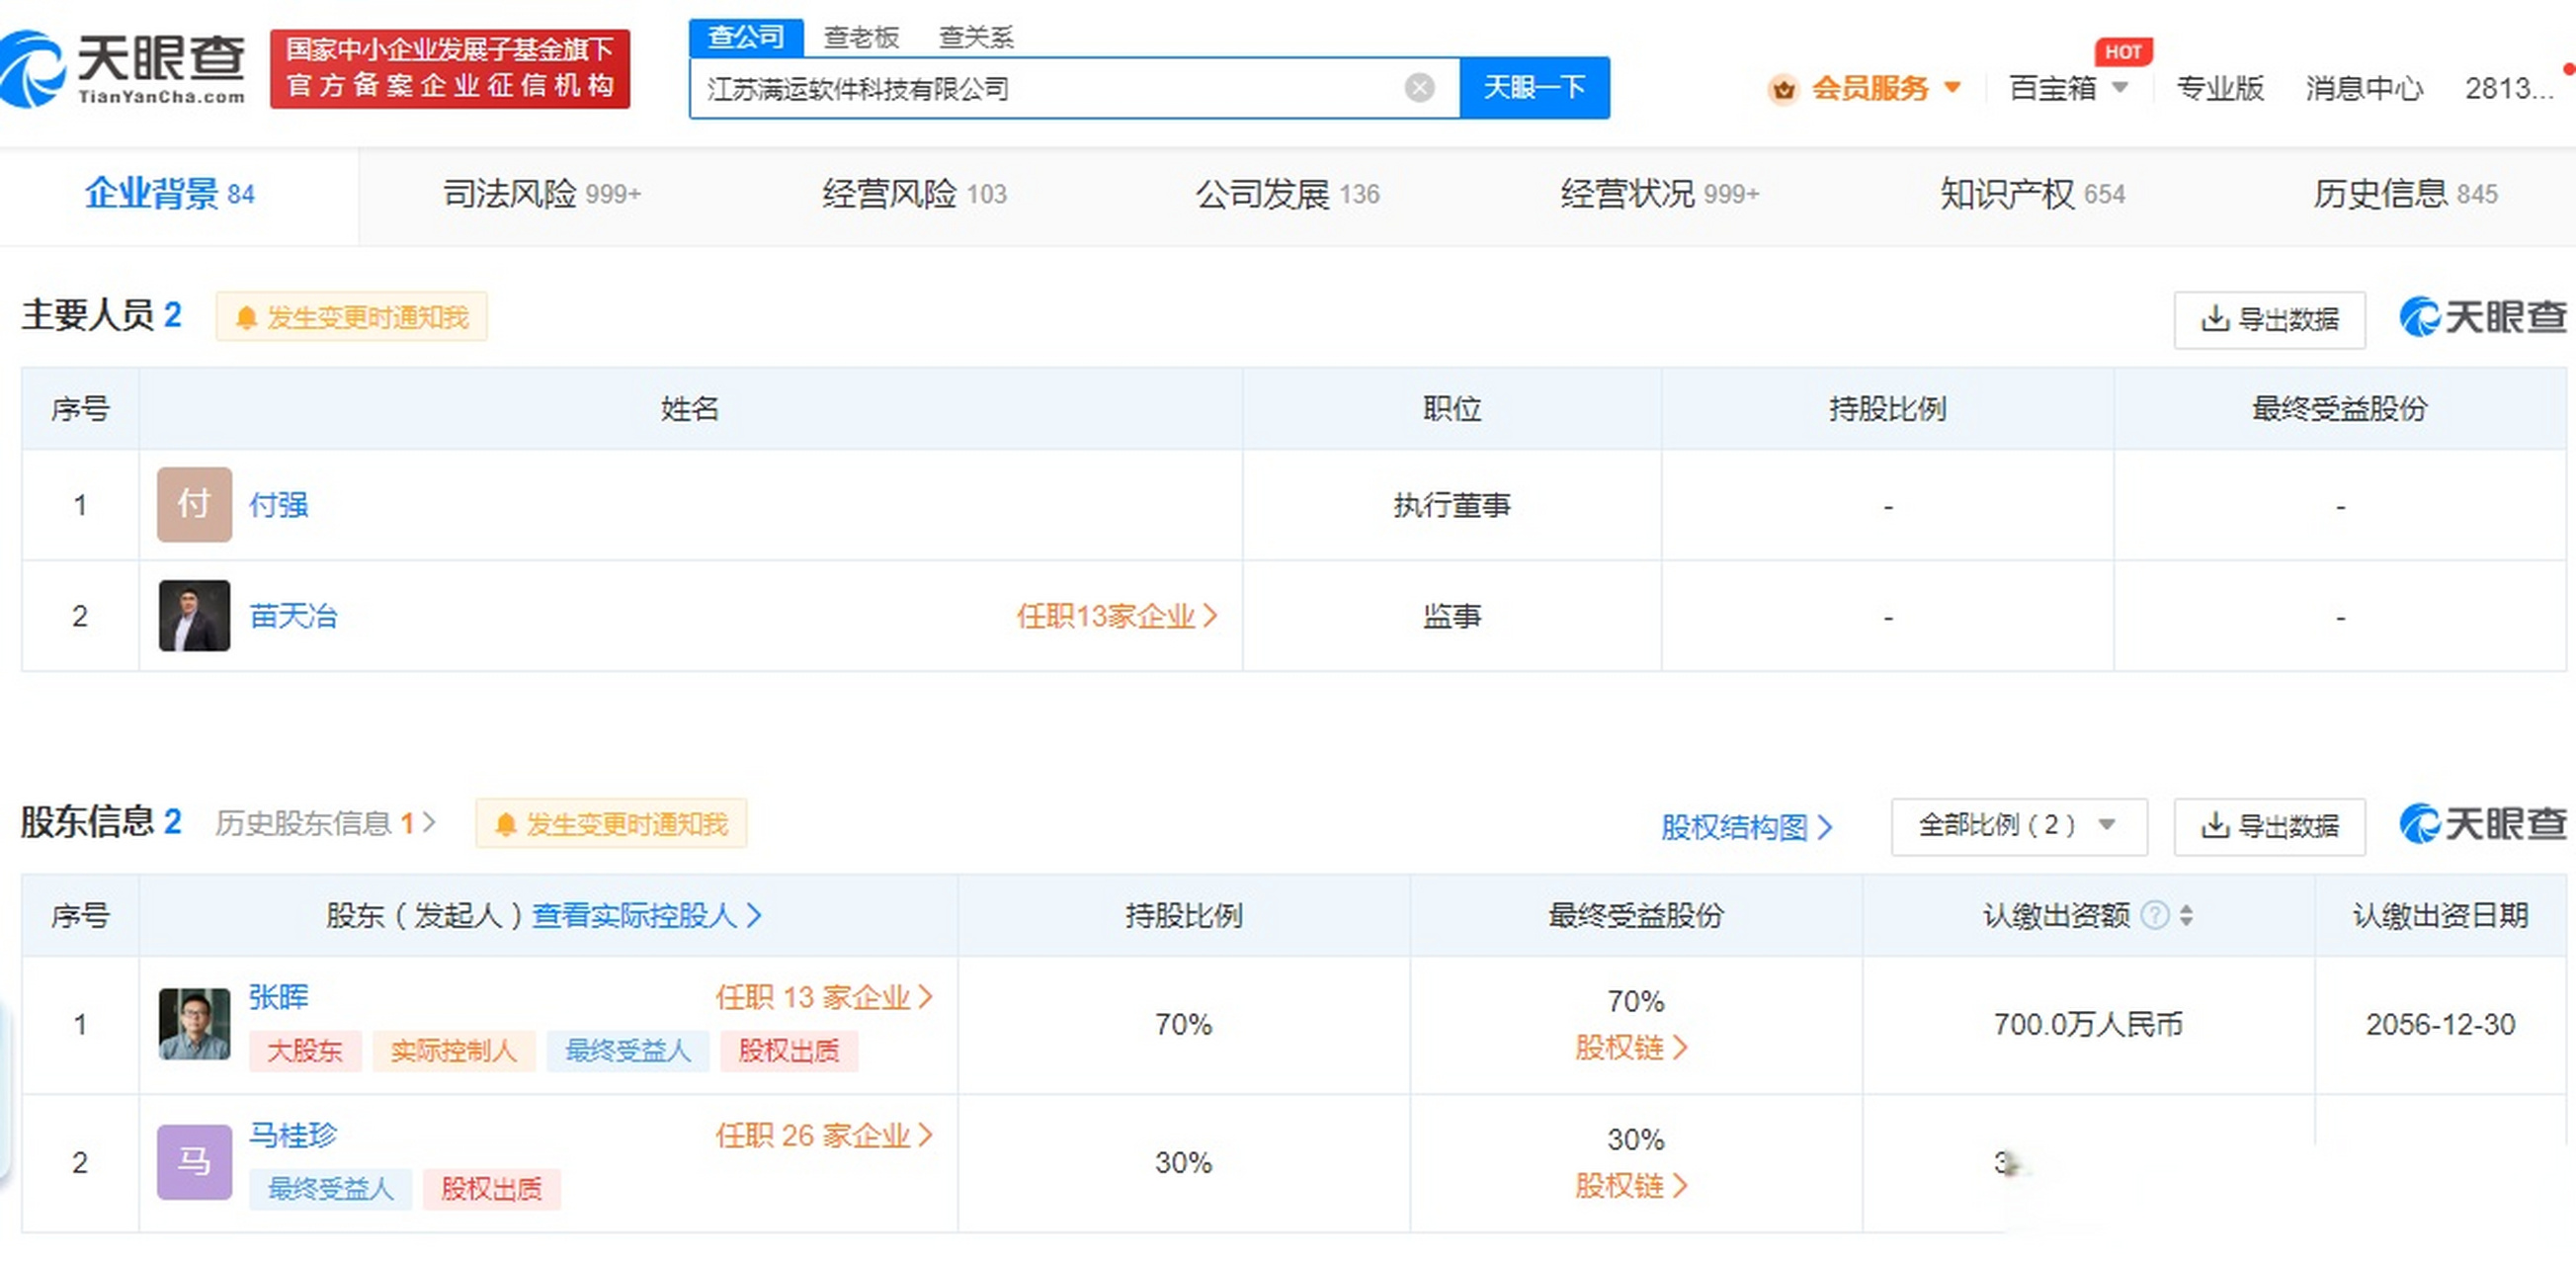Open the 股权结构图 link
The height and width of the screenshot is (1265, 2576).
pos(1745,828)
